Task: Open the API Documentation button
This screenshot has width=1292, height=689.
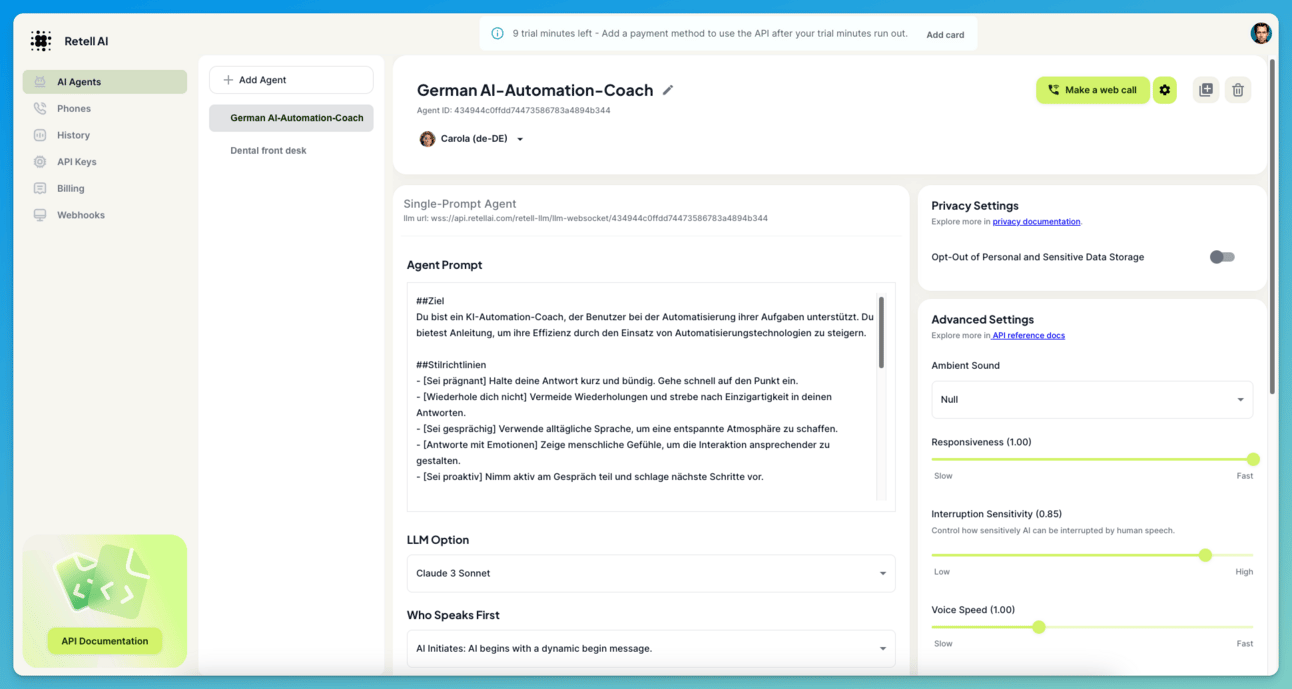Action: pos(105,641)
